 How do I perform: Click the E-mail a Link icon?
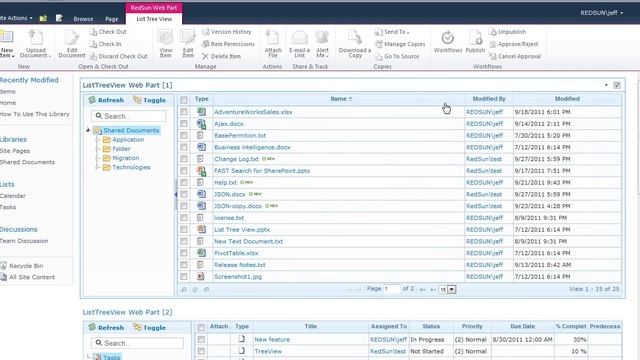[x=299, y=43]
